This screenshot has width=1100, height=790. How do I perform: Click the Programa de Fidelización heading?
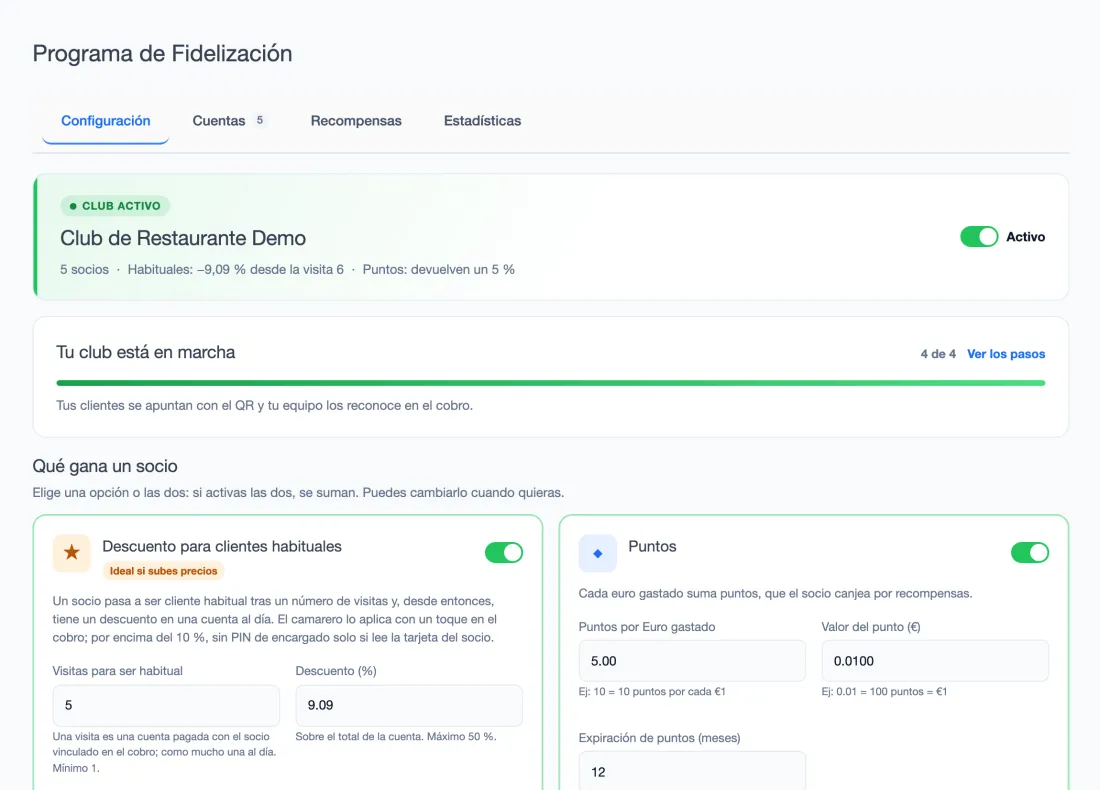point(163,53)
